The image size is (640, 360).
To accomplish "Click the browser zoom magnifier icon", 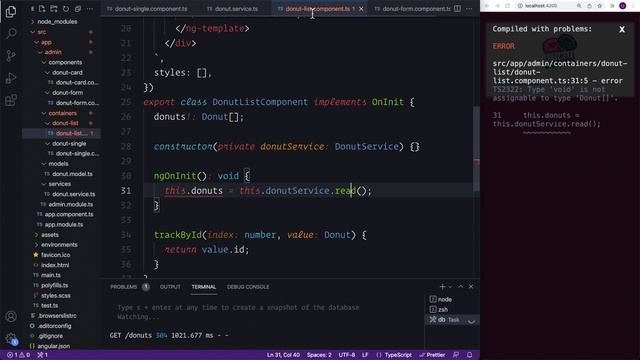I will [579, 6].
